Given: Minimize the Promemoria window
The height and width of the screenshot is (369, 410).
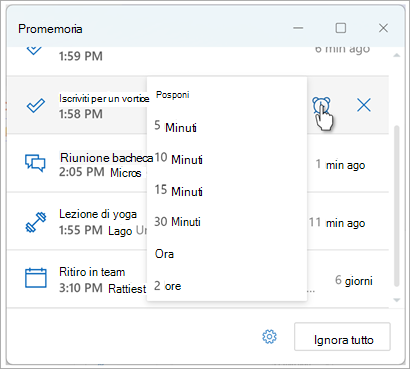Looking at the screenshot, I should [x=298, y=28].
